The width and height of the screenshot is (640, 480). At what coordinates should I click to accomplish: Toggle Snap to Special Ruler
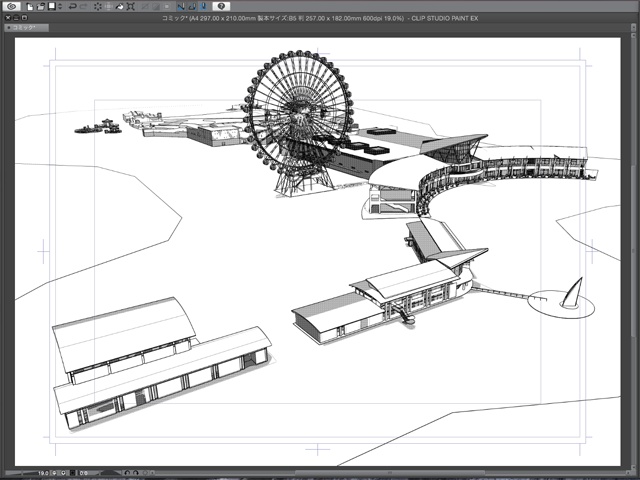(192, 7)
